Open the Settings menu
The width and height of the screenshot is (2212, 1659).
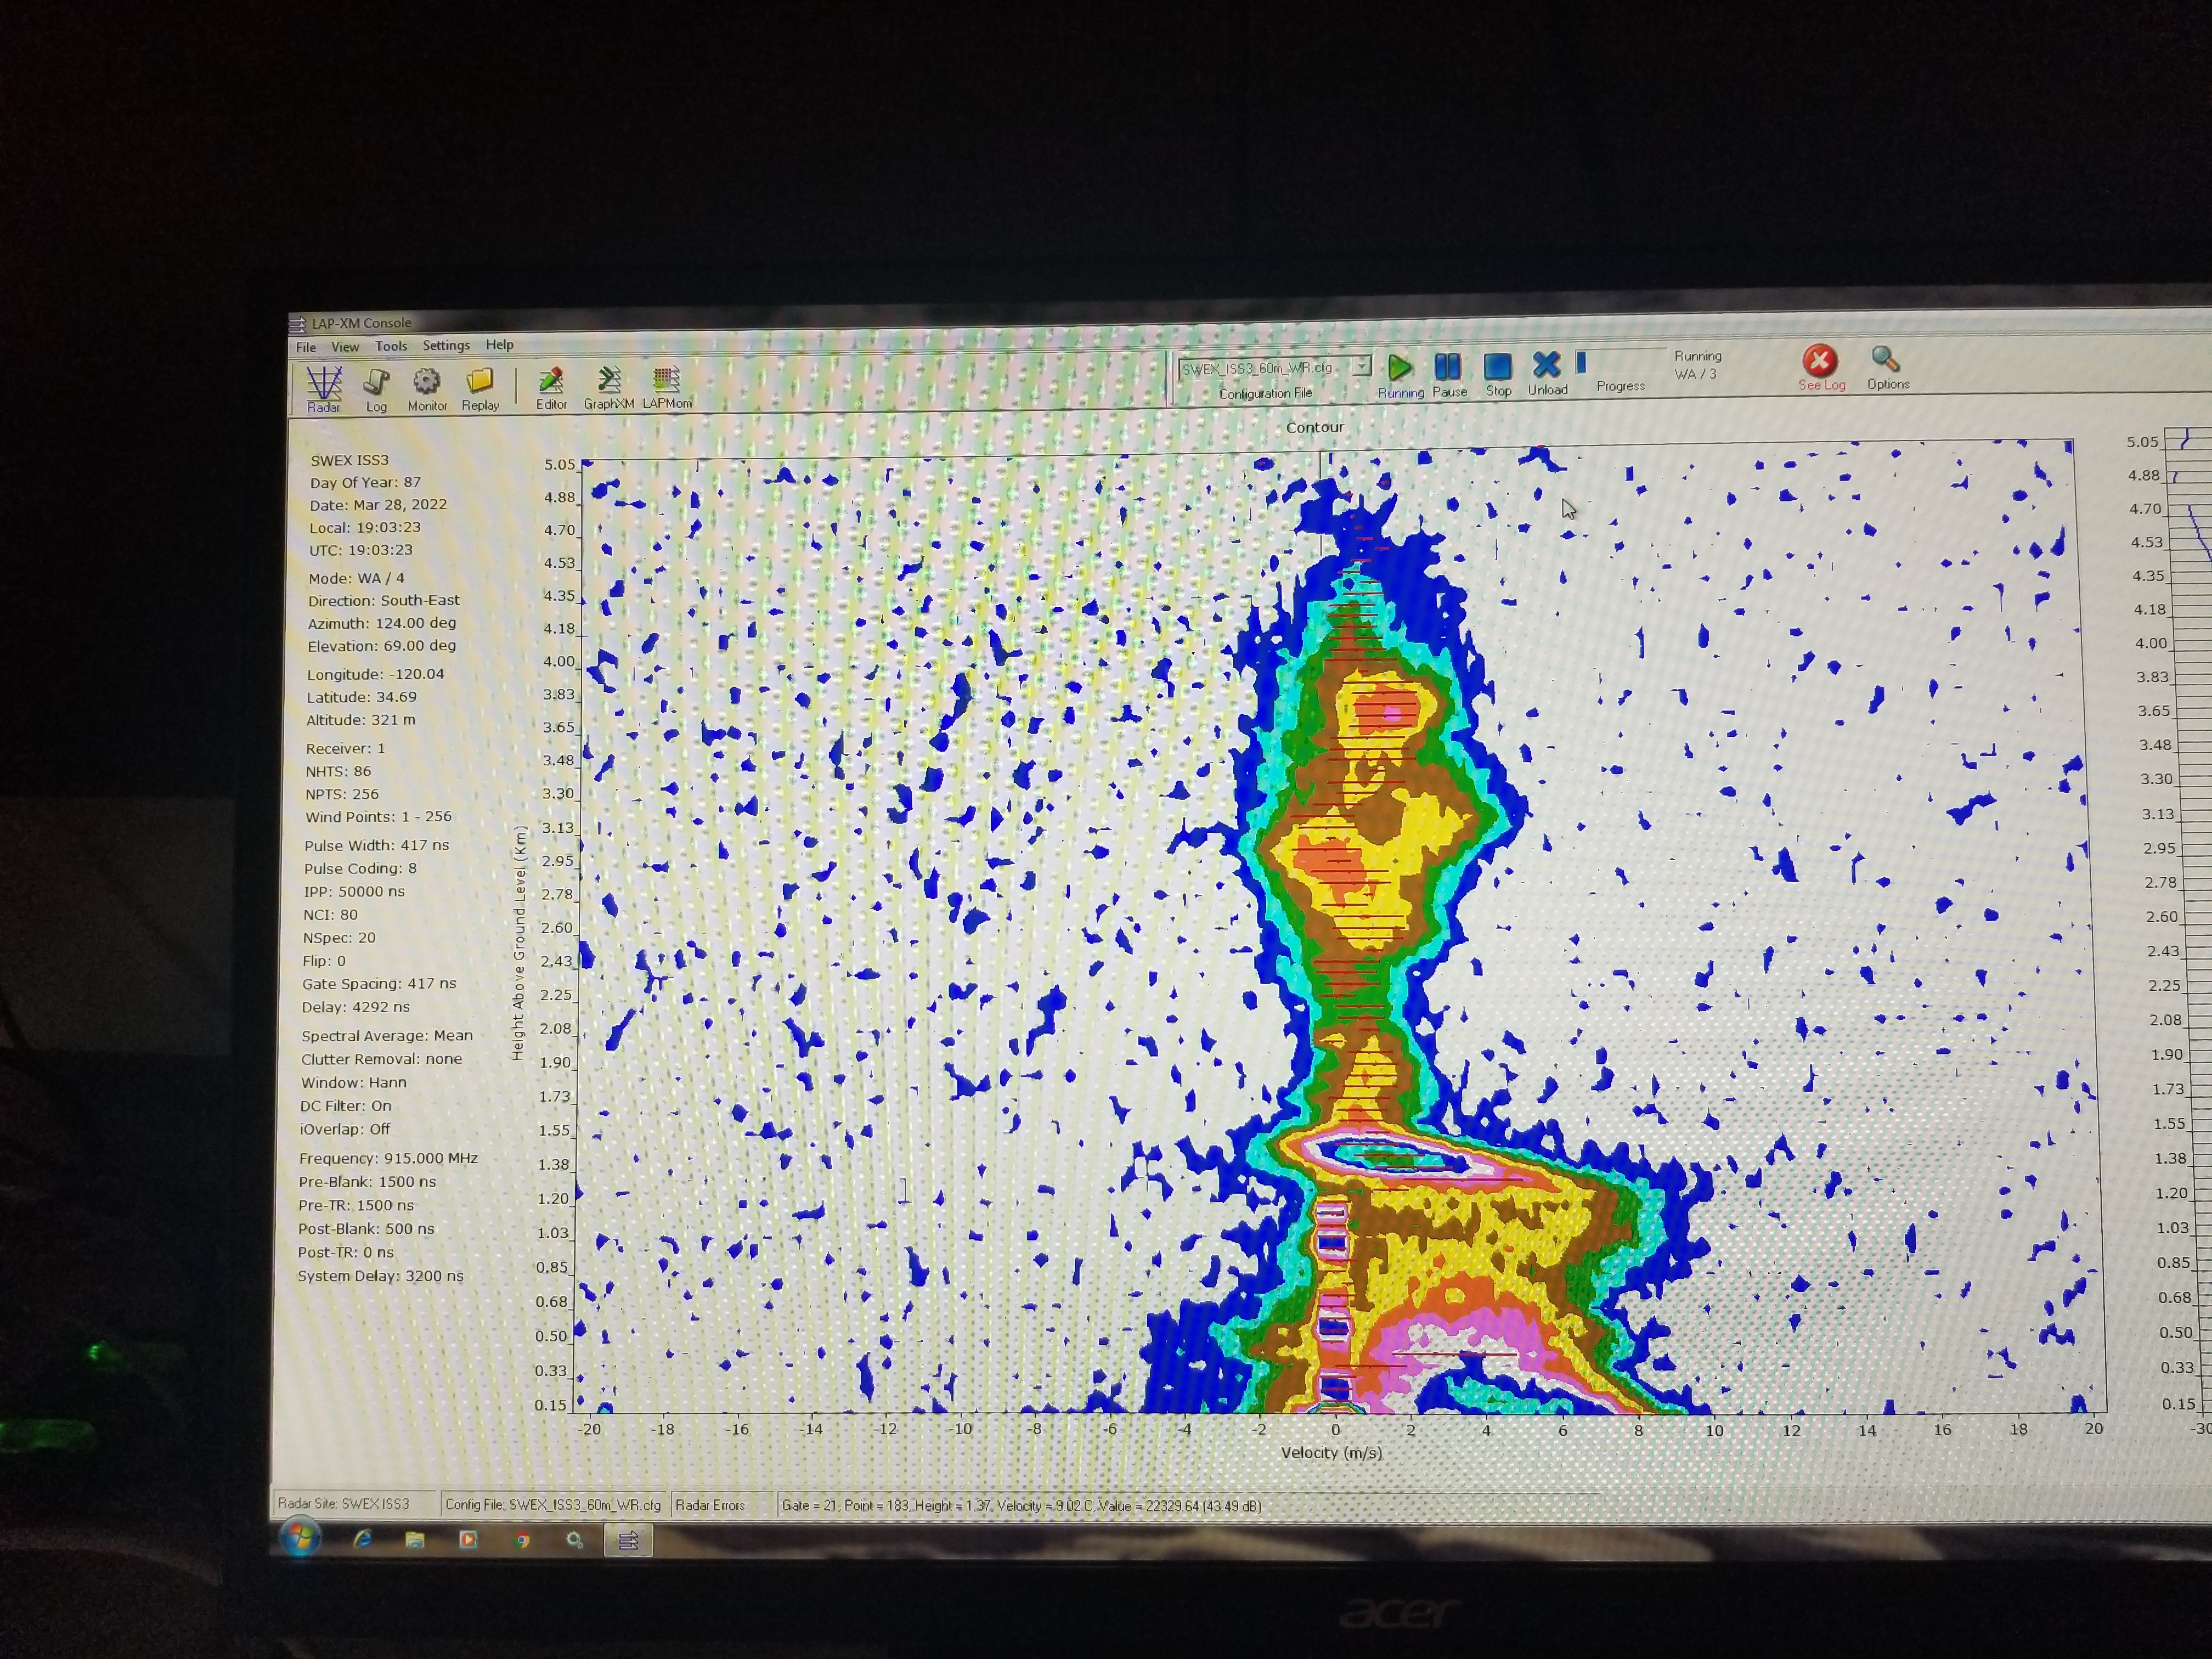[x=446, y=345]
